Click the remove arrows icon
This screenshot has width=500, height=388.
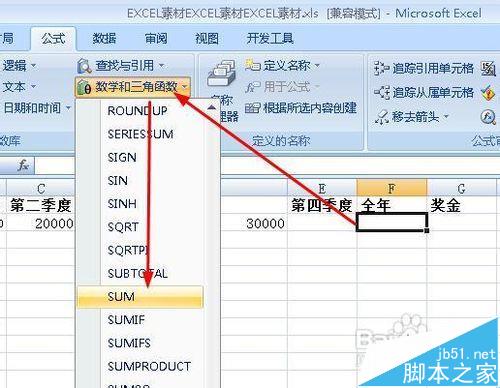pyautogui.click(x=381, y=117)
